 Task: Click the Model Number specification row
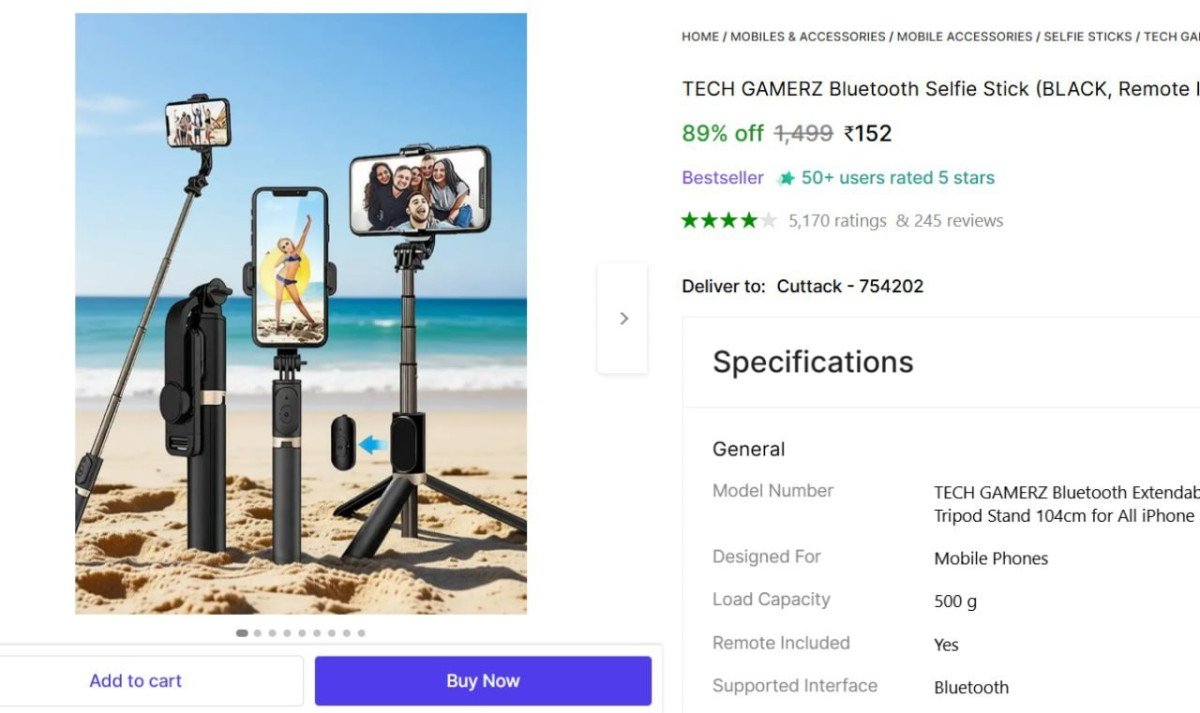click(x=773, y=491)
